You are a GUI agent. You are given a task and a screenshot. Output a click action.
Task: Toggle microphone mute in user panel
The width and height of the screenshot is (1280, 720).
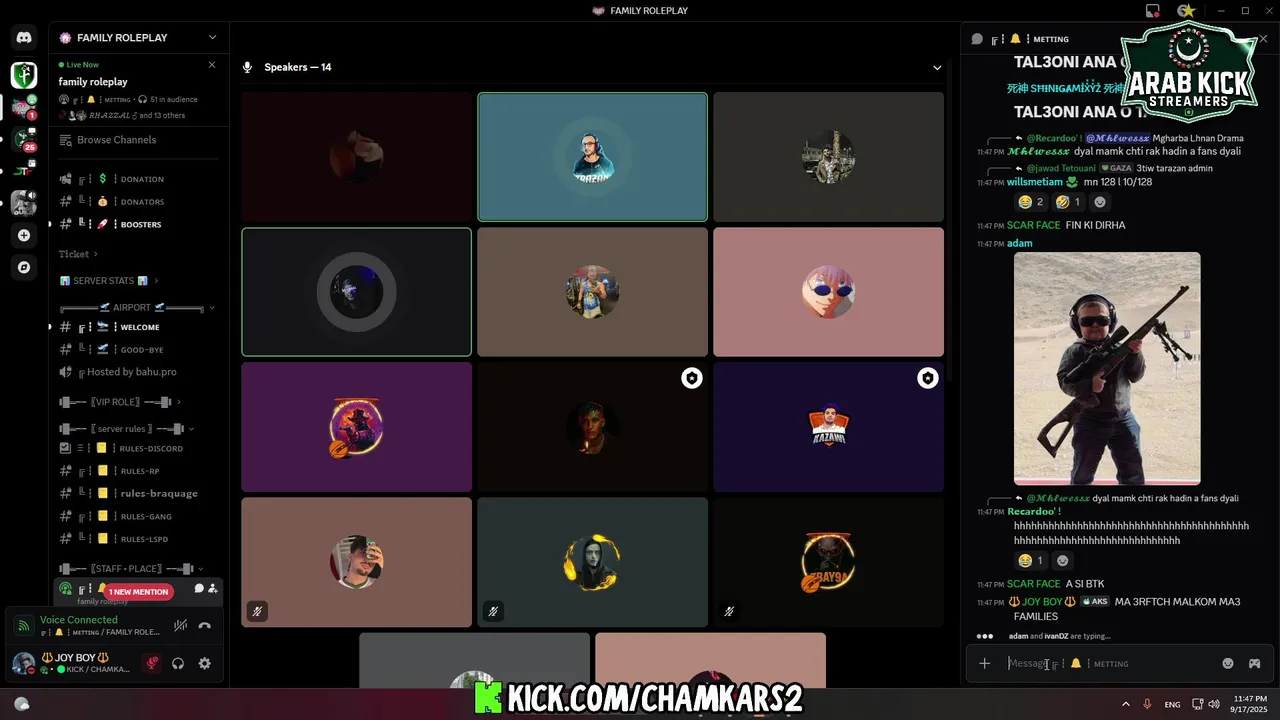tap(152, 663)
